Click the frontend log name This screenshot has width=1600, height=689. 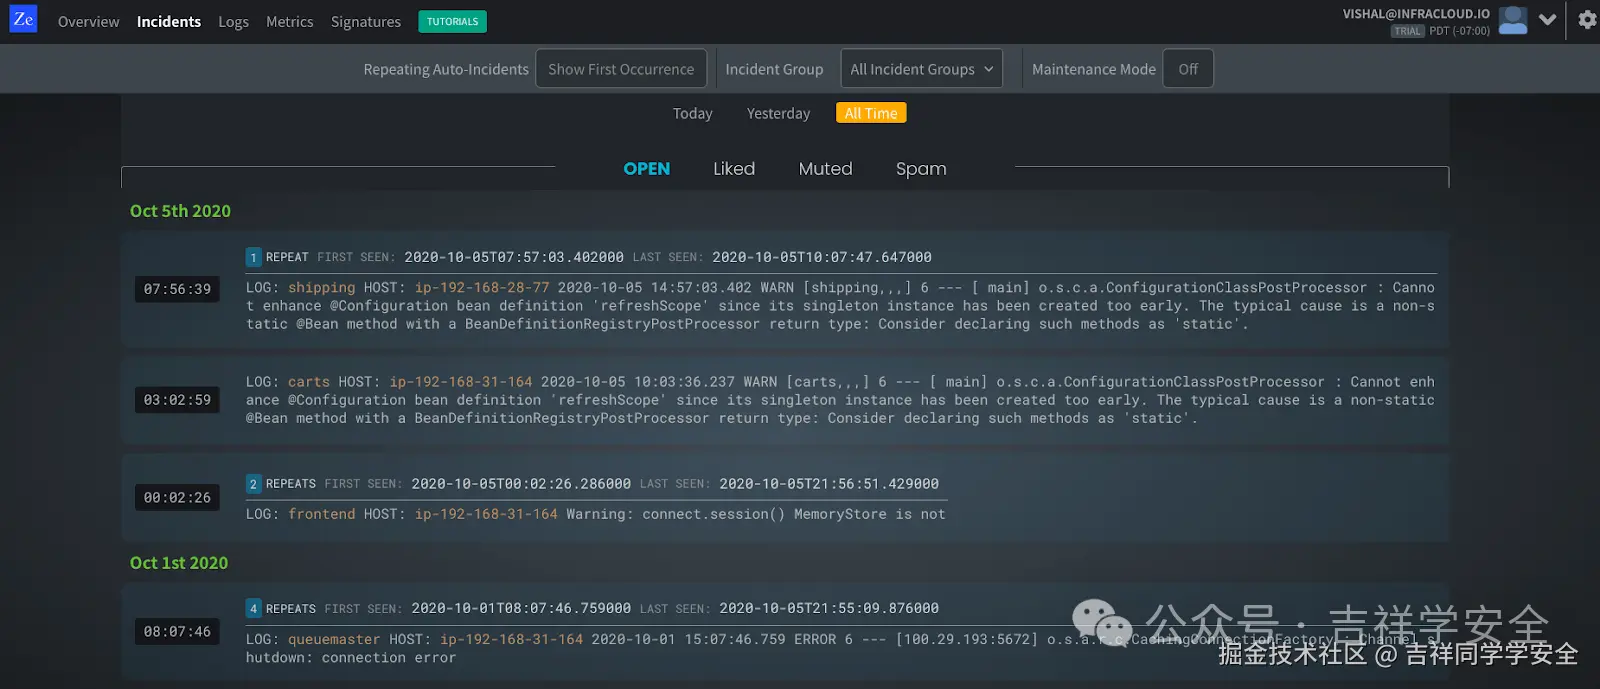tap(322, 514)
